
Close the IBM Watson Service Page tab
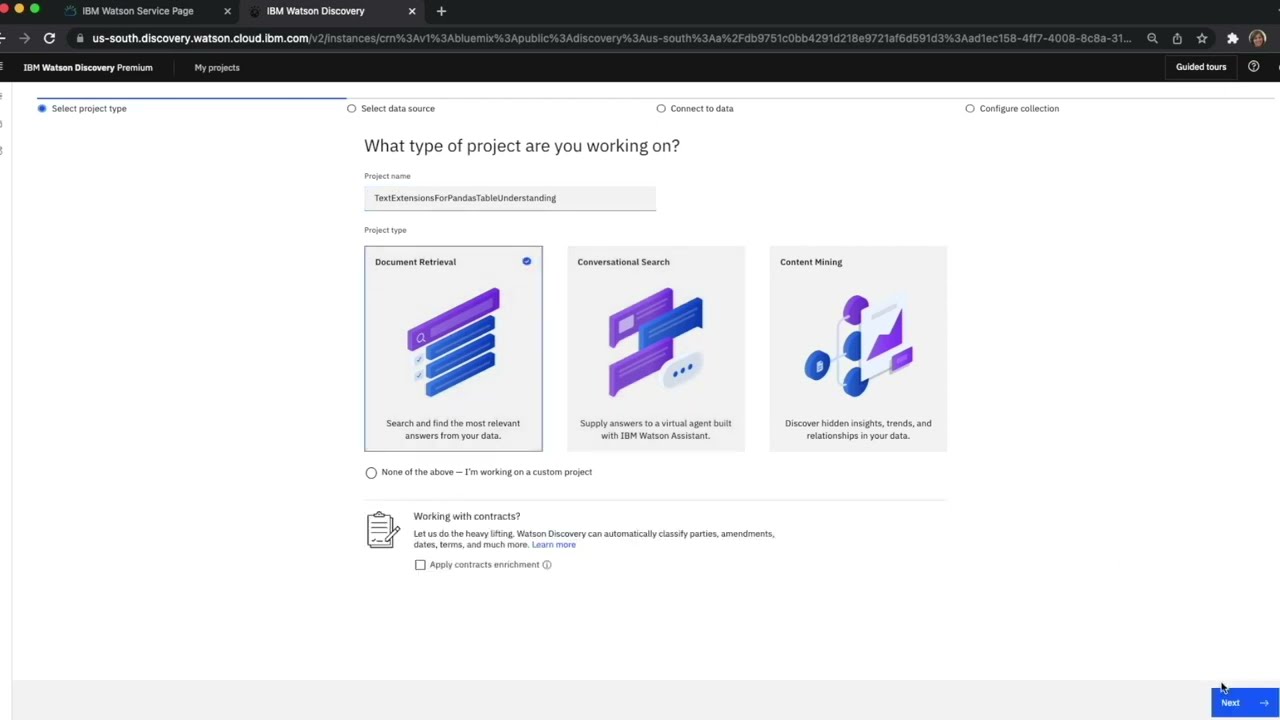pos(227,11)
